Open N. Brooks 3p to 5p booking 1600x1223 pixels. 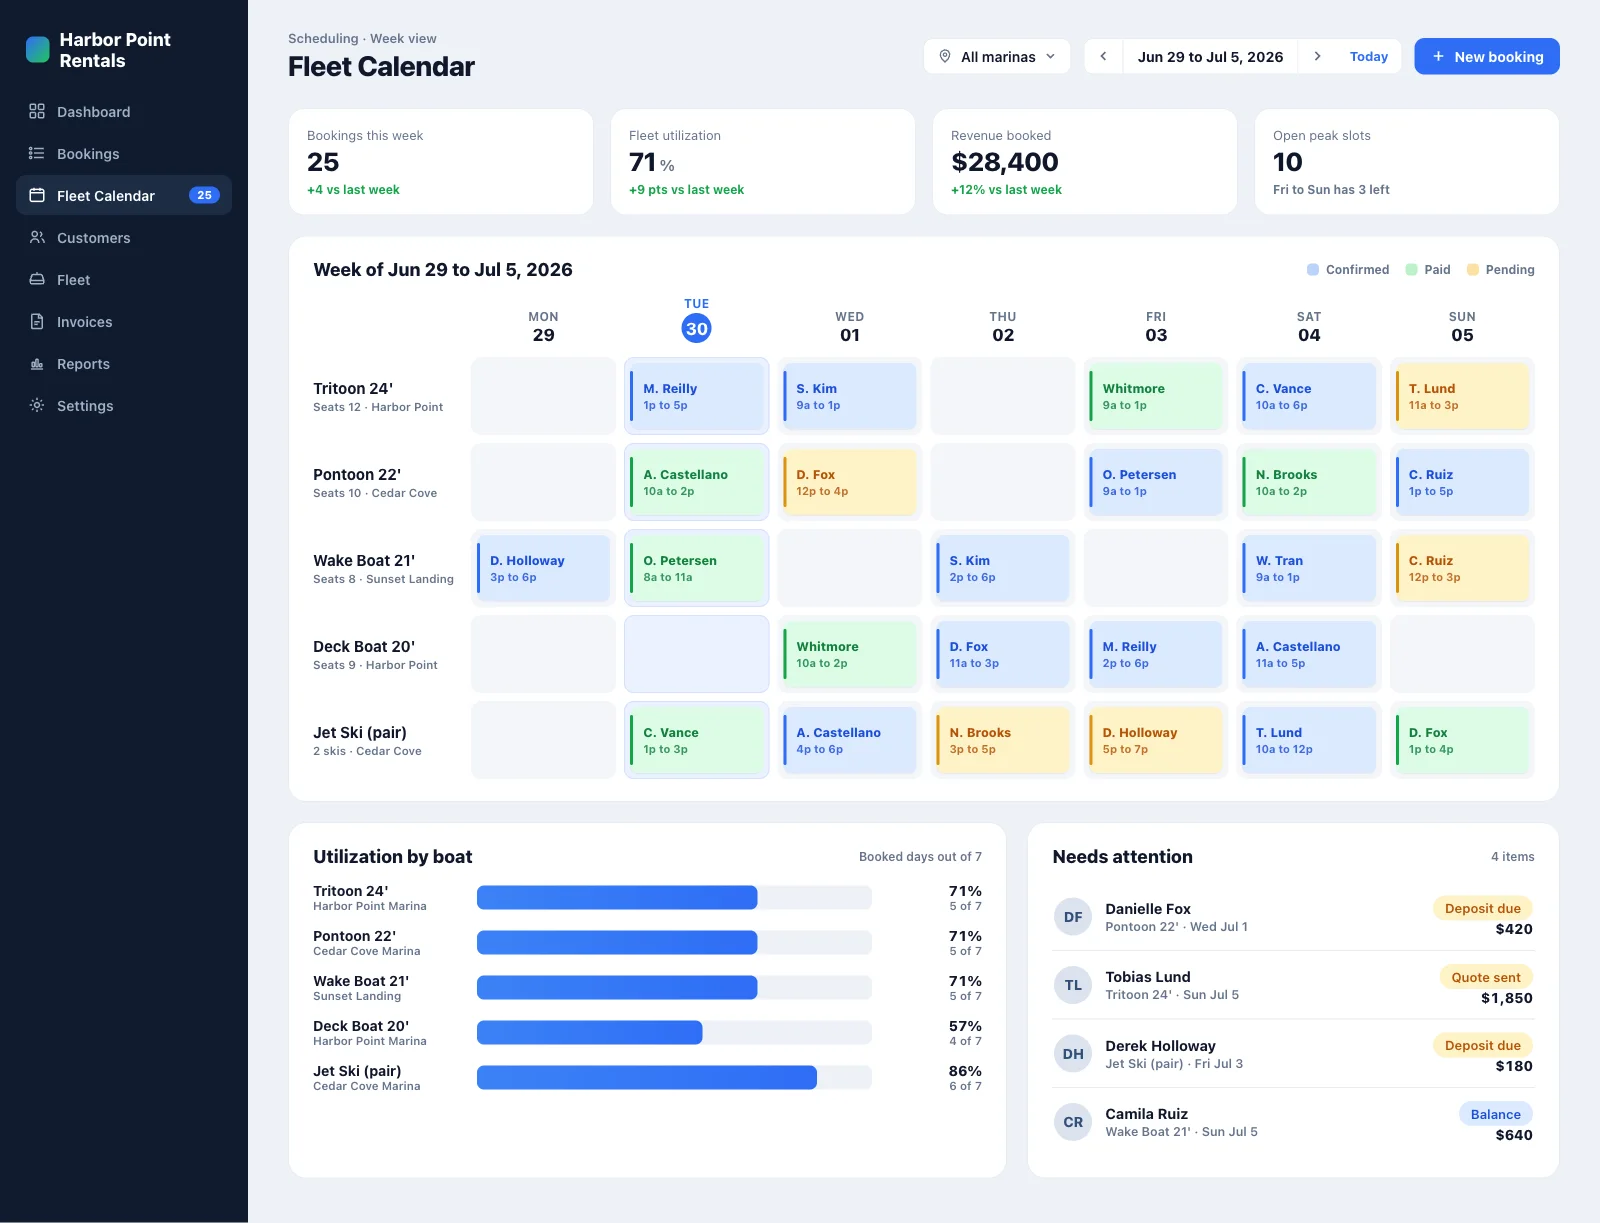(x=1003, y=740)
